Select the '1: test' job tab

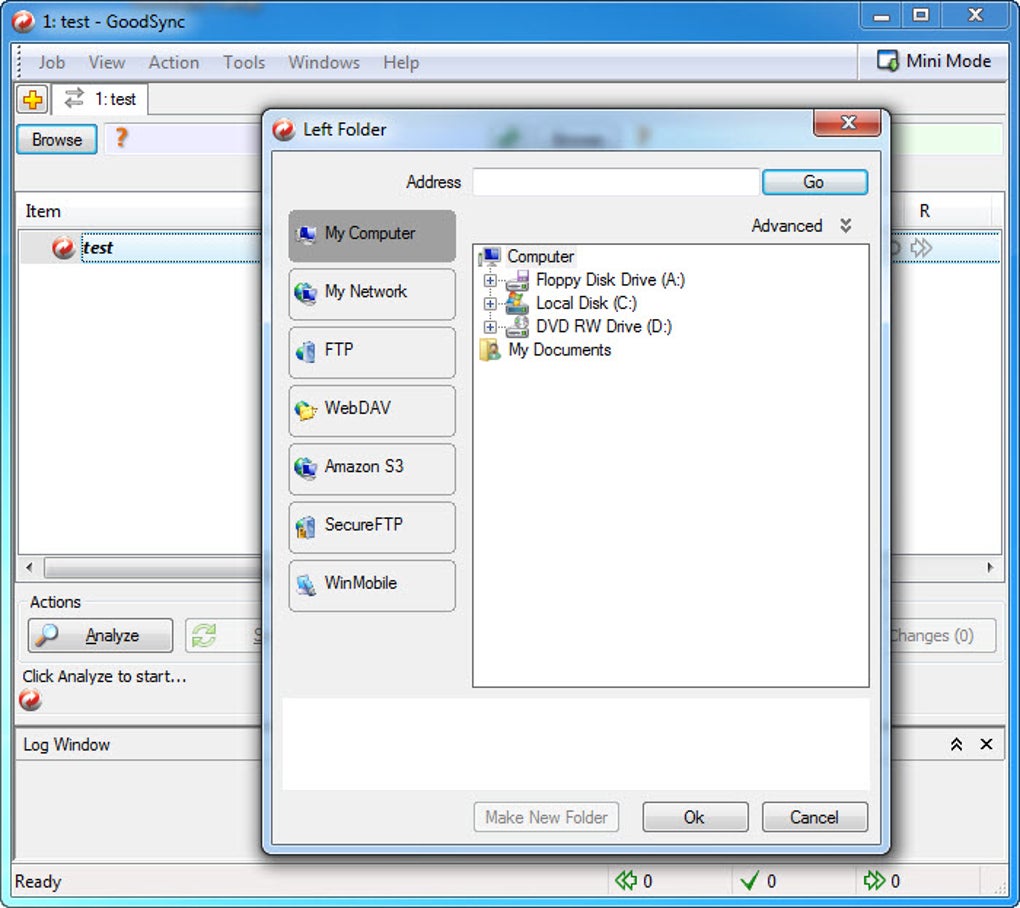[100, 99]
